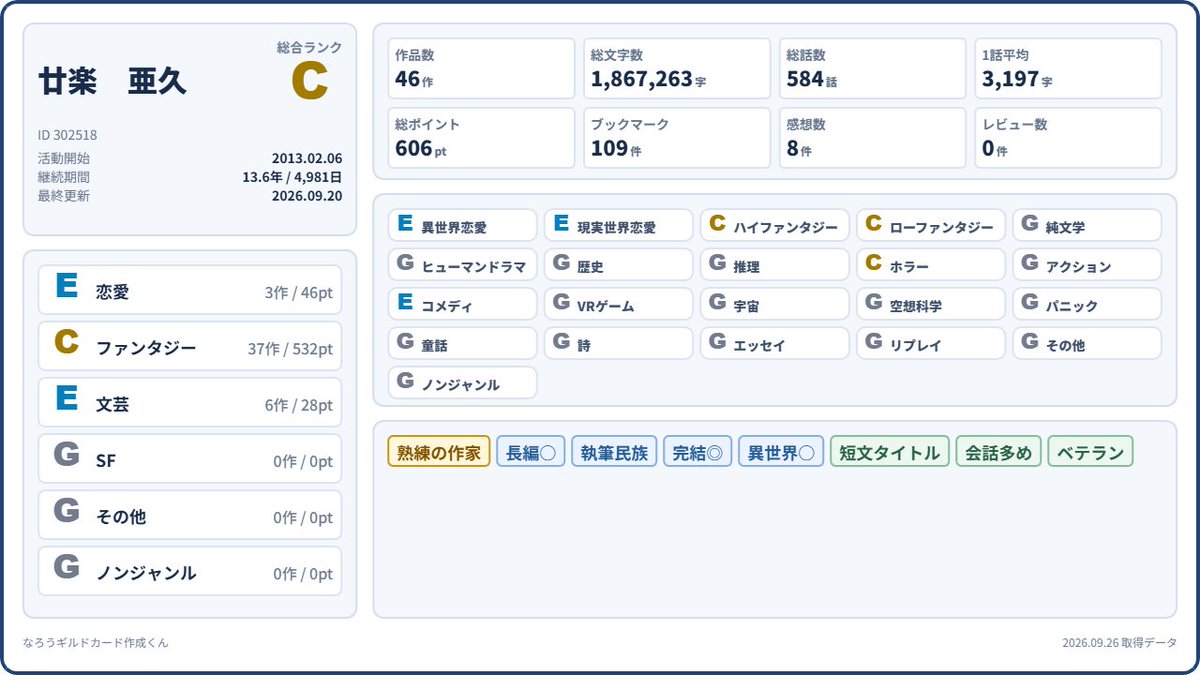Image resolution: width=1200 pixels, height=675 pixels.
Task: Click the 短文タイトル badge
Action: click(890, 452)
